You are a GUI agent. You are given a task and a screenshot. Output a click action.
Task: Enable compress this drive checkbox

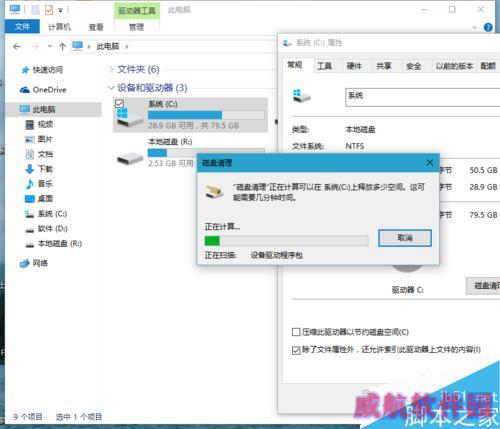pyautogui.click(x=295, y=332)
